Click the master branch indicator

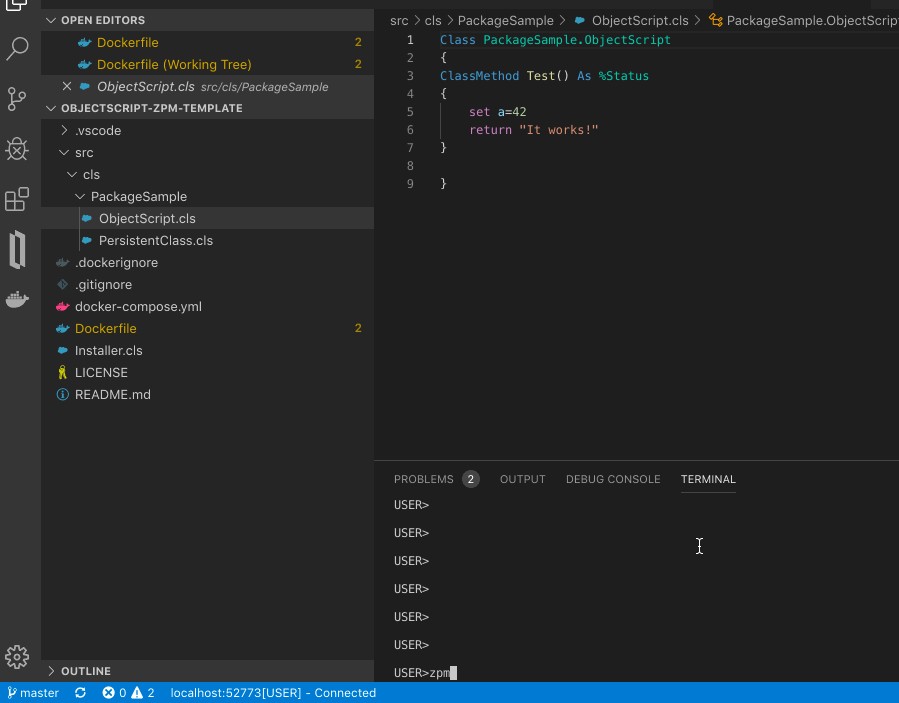[x=33, y=693]
